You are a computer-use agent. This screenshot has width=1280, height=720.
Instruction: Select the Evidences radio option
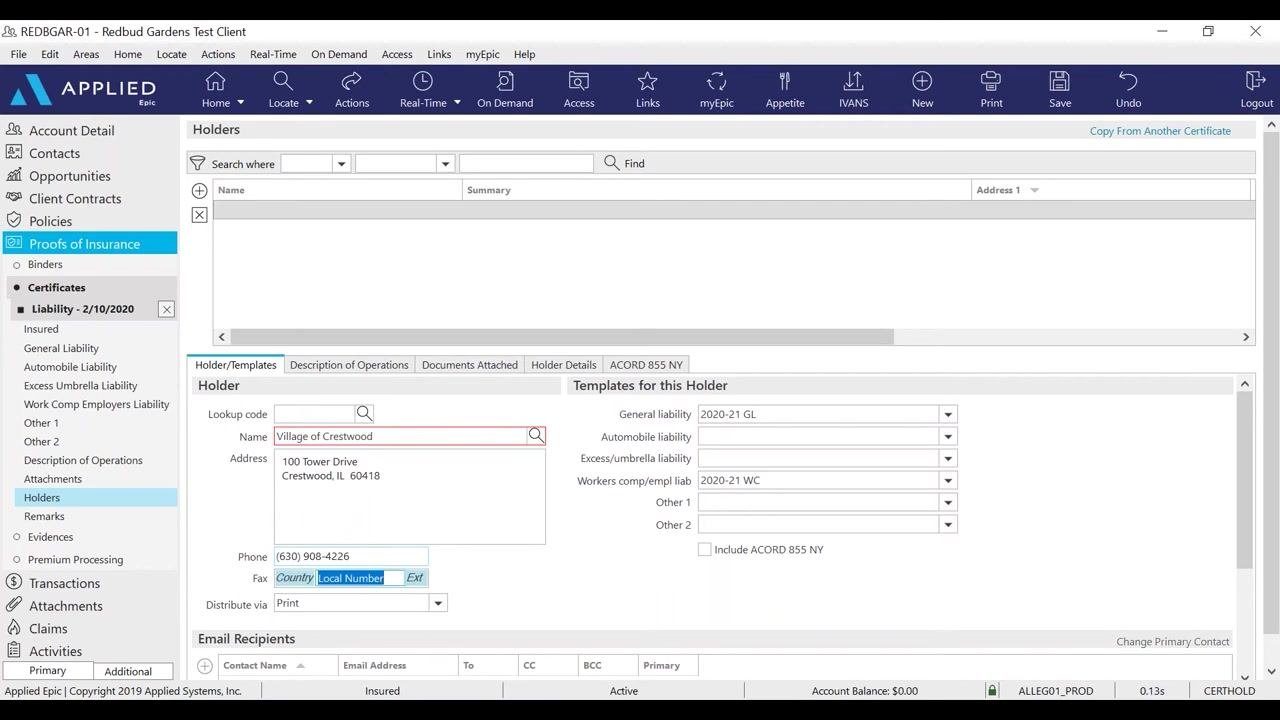pyautogui.click(x=17, y=537)
